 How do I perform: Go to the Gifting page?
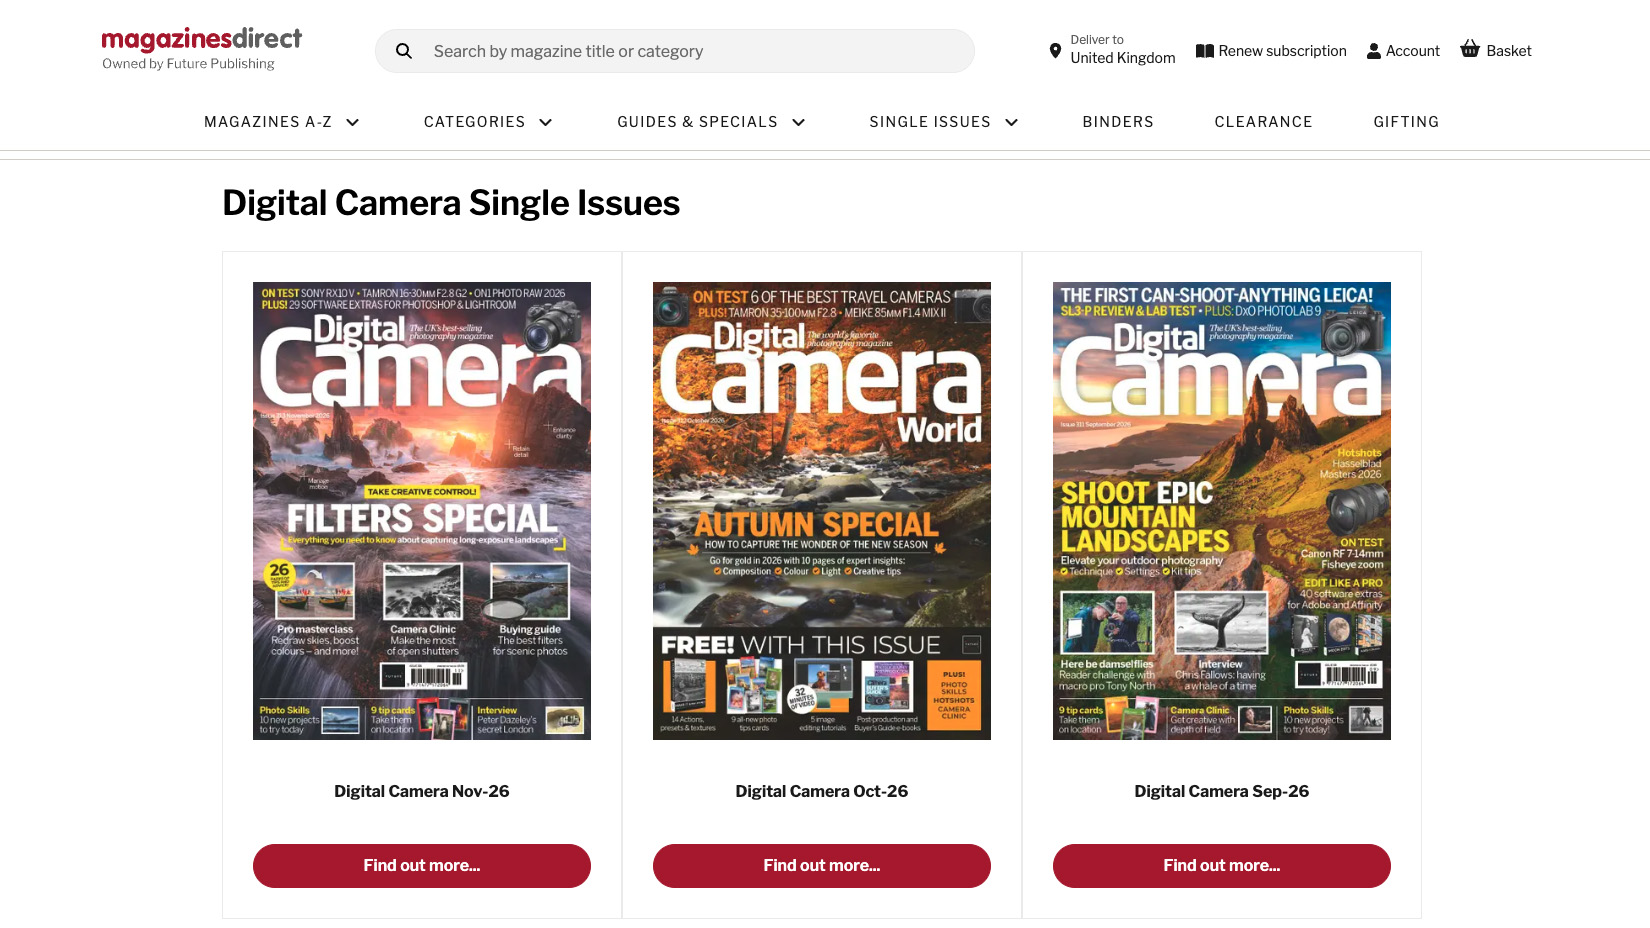[1406, 122]
